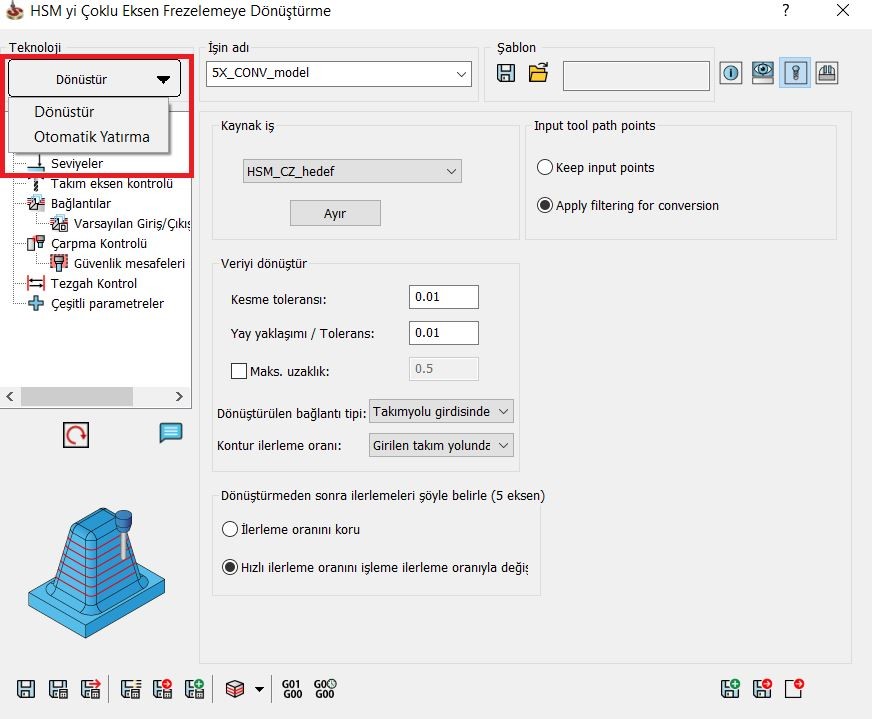Click the red layered cube icon
Viewport: 872px width, 719px height.
pyautogui.click(x=235, y=688)
